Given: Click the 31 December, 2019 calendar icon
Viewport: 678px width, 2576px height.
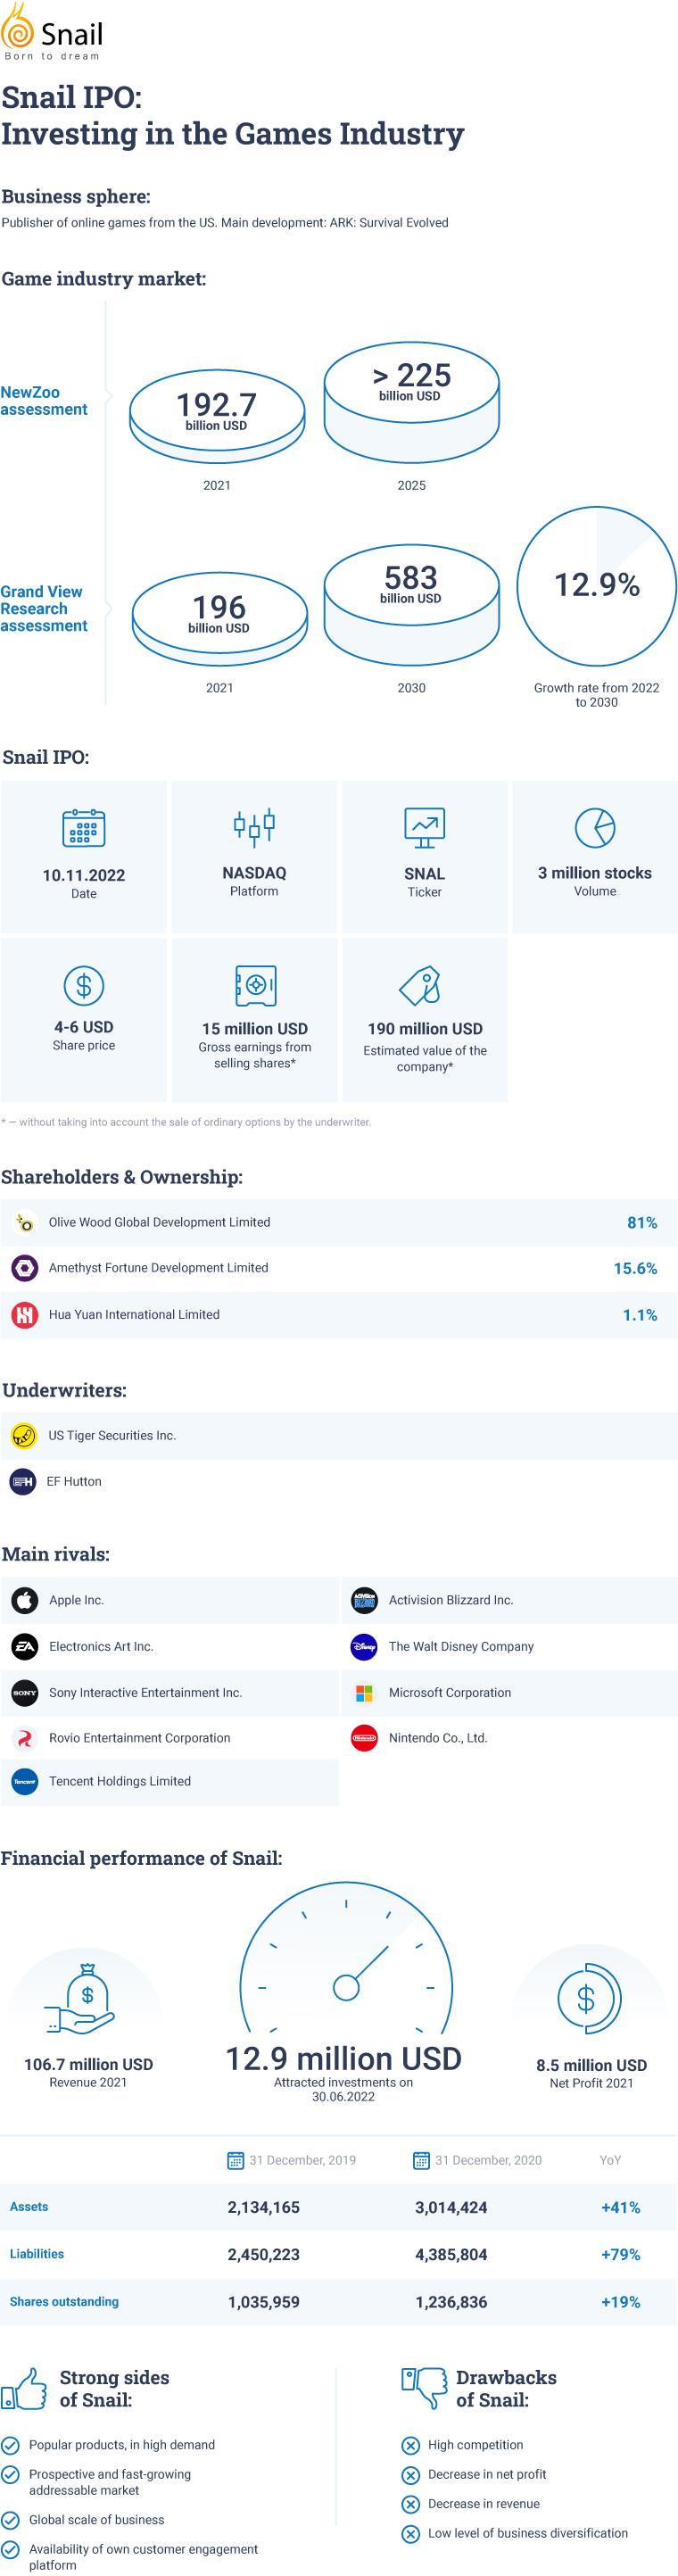Looking at the screenshot, I should tap(236, 2160).
